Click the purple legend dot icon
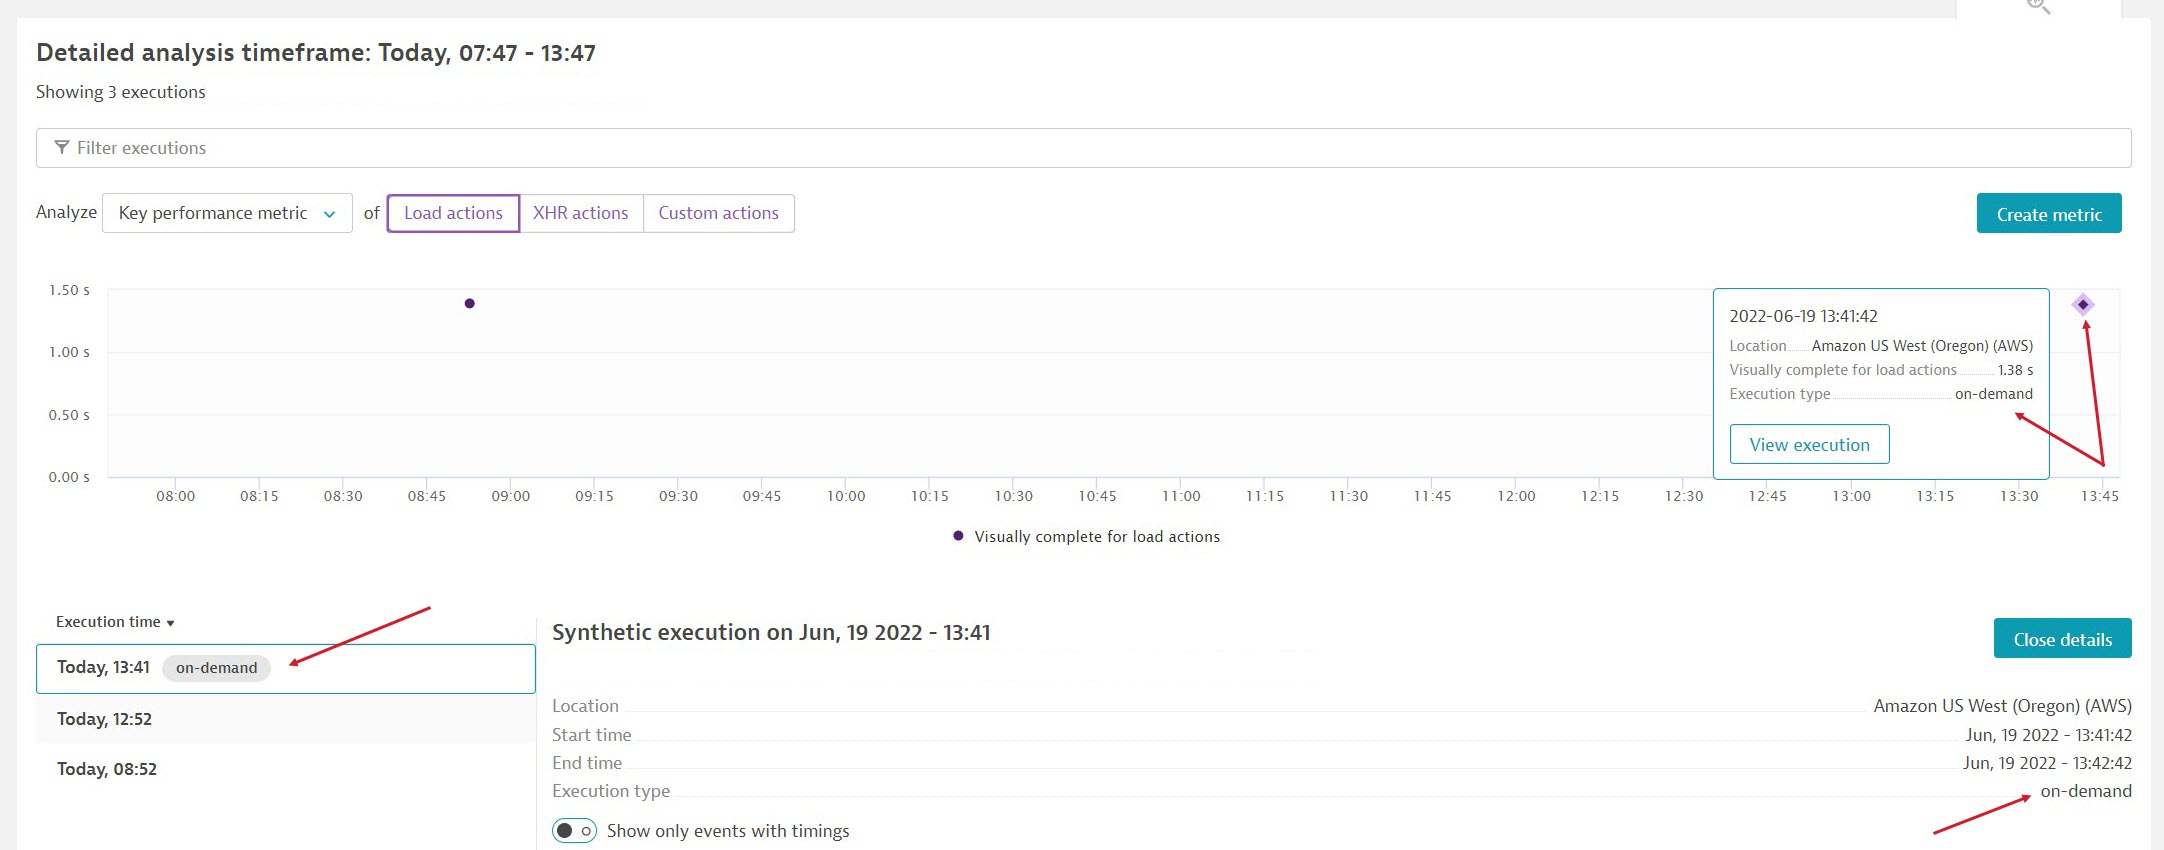 [x=958, y=536]
